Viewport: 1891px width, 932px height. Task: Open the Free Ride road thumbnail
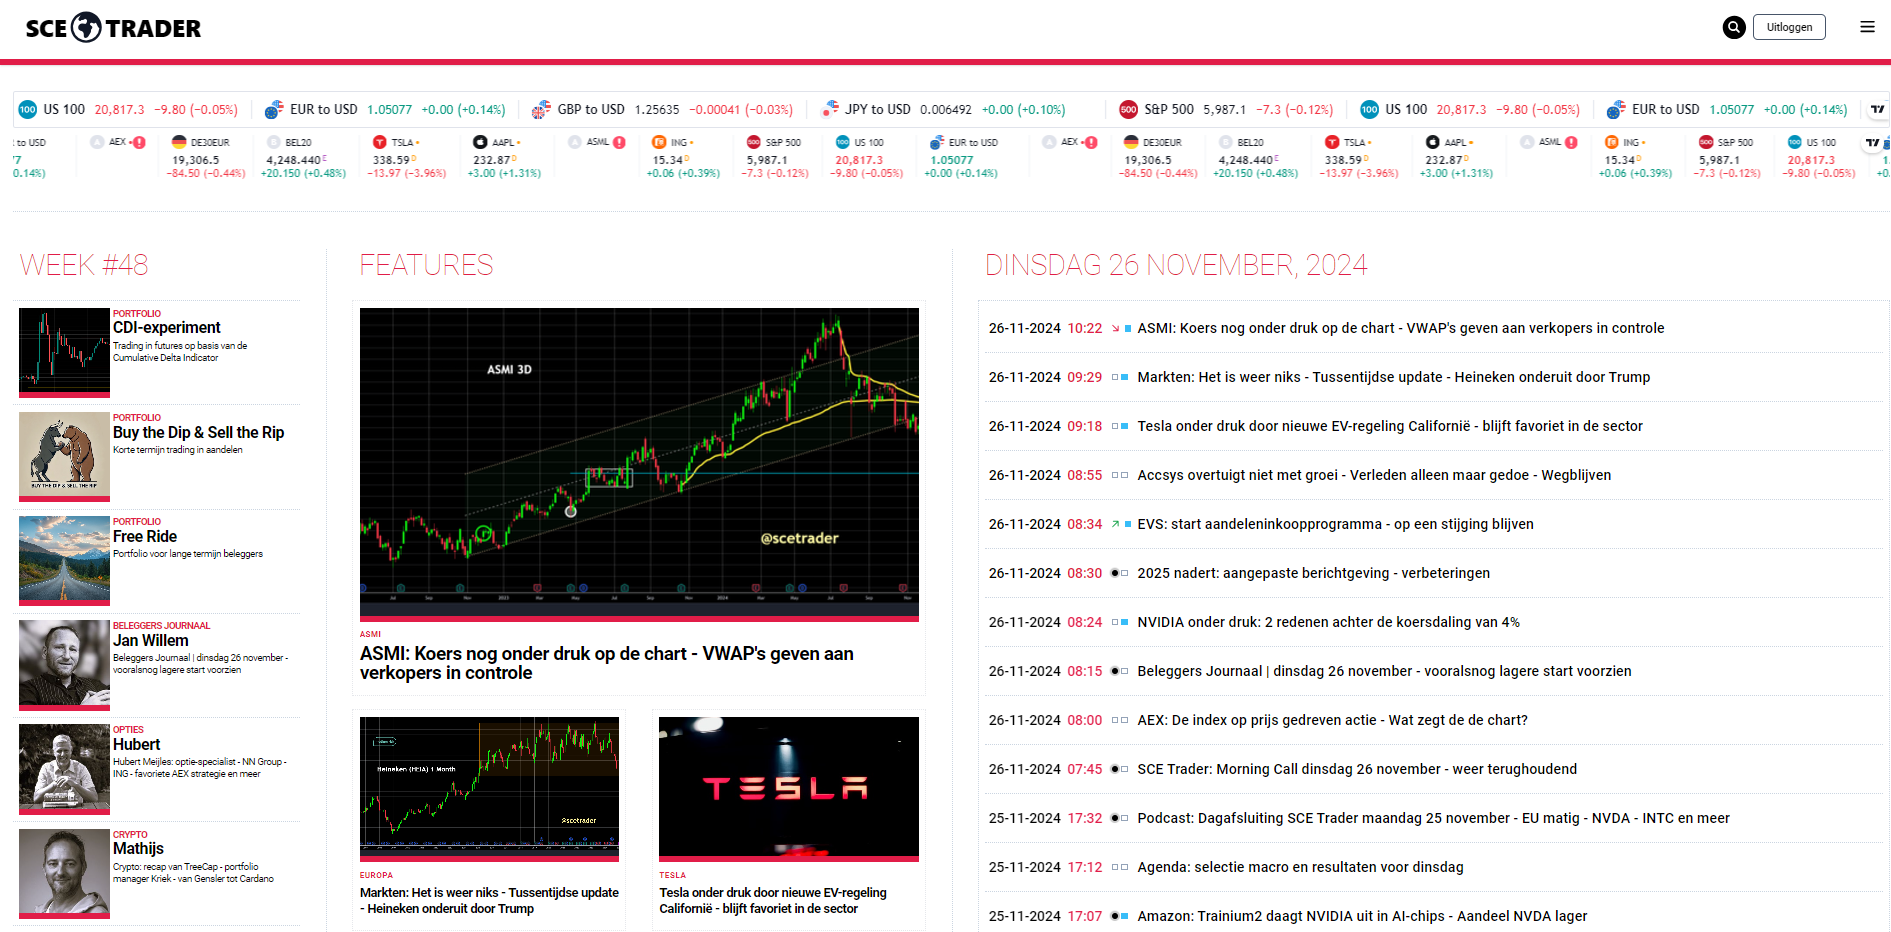[x=64, y=560]
